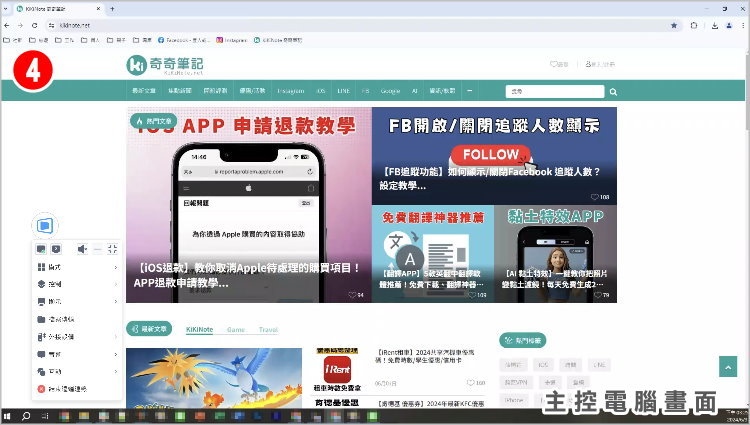This screenshot has height=425, width=750.
Task: Select Google in the site navigation
Action: point(390,91)
